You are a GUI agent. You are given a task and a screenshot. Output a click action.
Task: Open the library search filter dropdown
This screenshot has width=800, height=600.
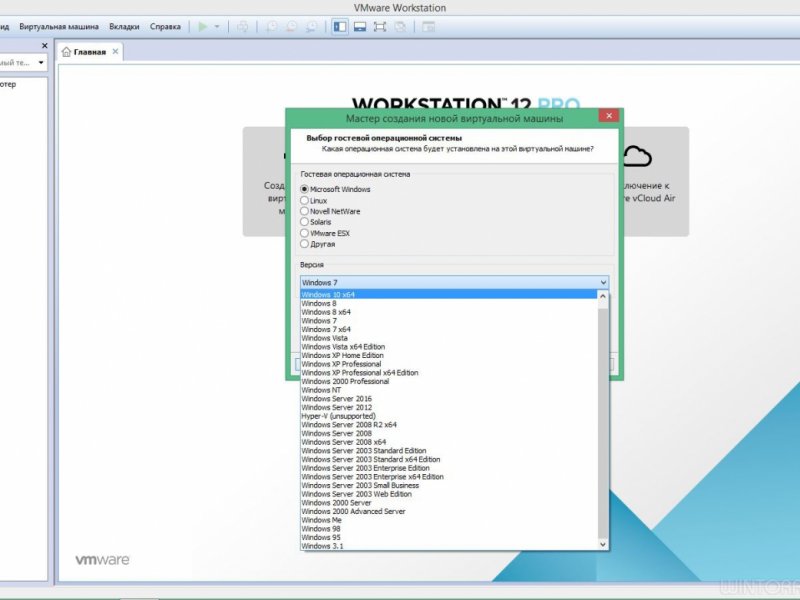tap(41, 62)
